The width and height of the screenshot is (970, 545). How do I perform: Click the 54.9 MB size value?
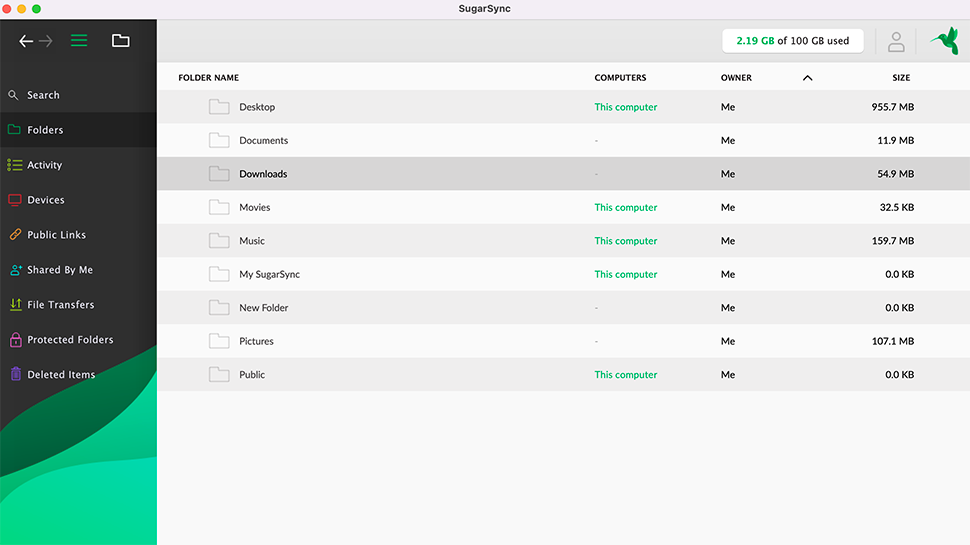[895, 174]
